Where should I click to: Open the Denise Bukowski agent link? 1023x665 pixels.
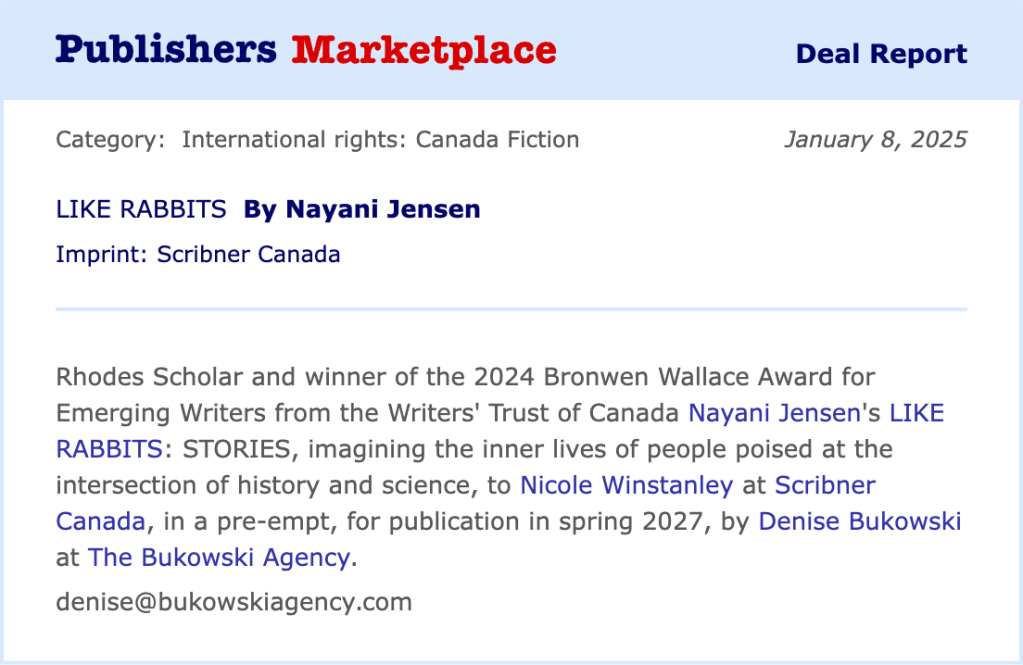click(859, 521)
